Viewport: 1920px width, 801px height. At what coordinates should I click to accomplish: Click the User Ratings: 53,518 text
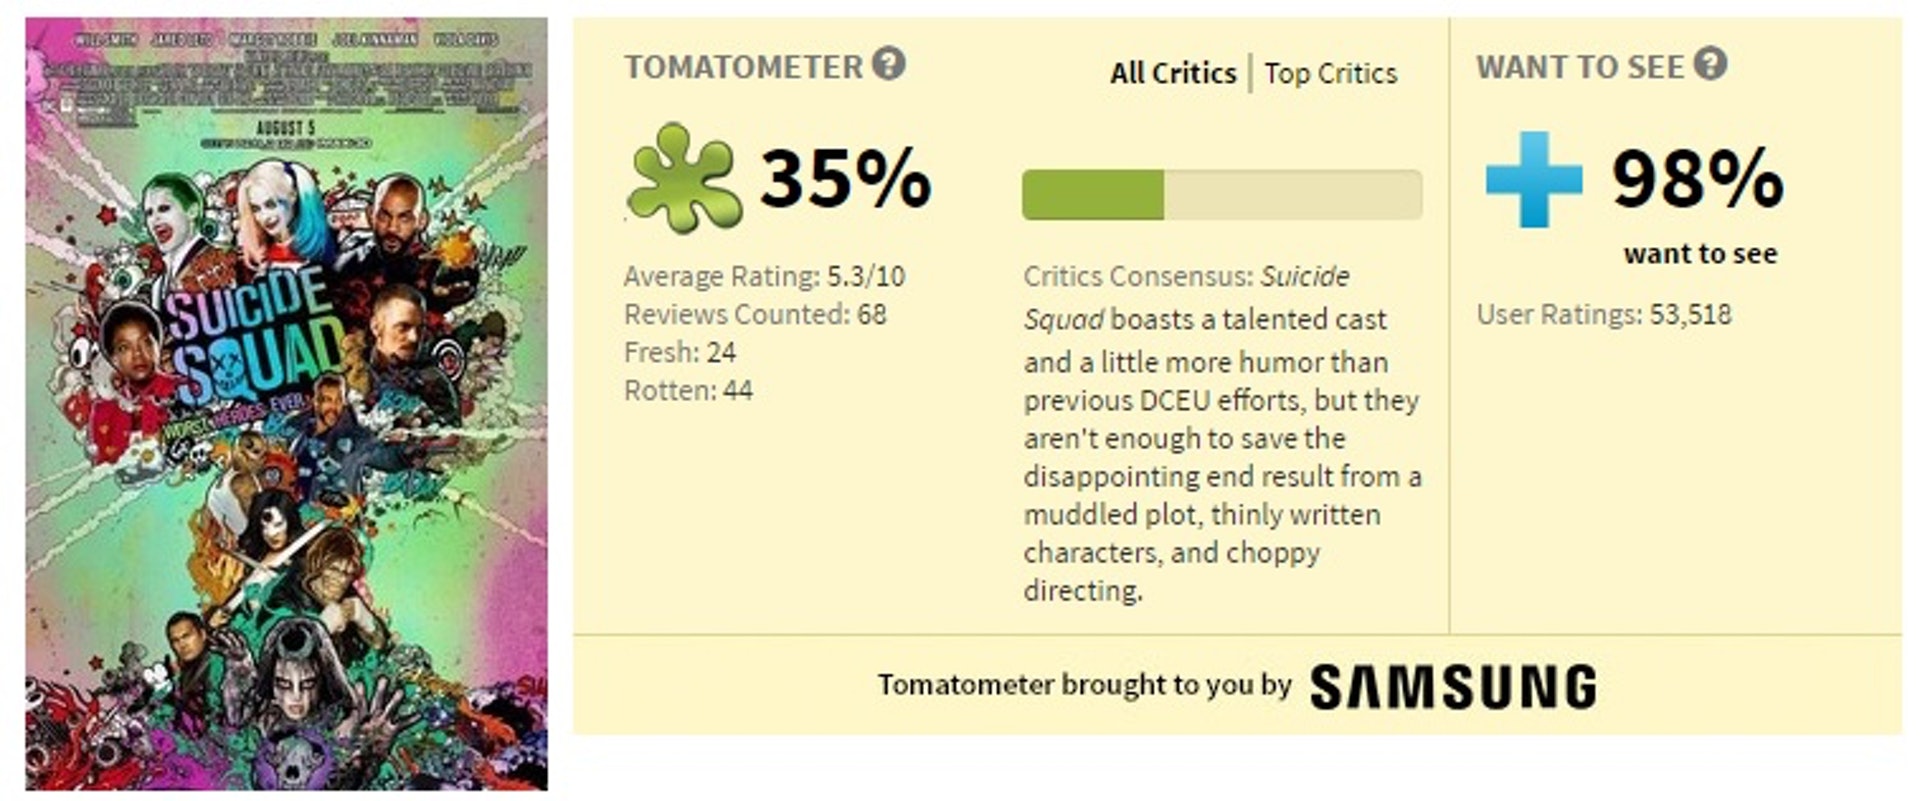click(1604, 314)
